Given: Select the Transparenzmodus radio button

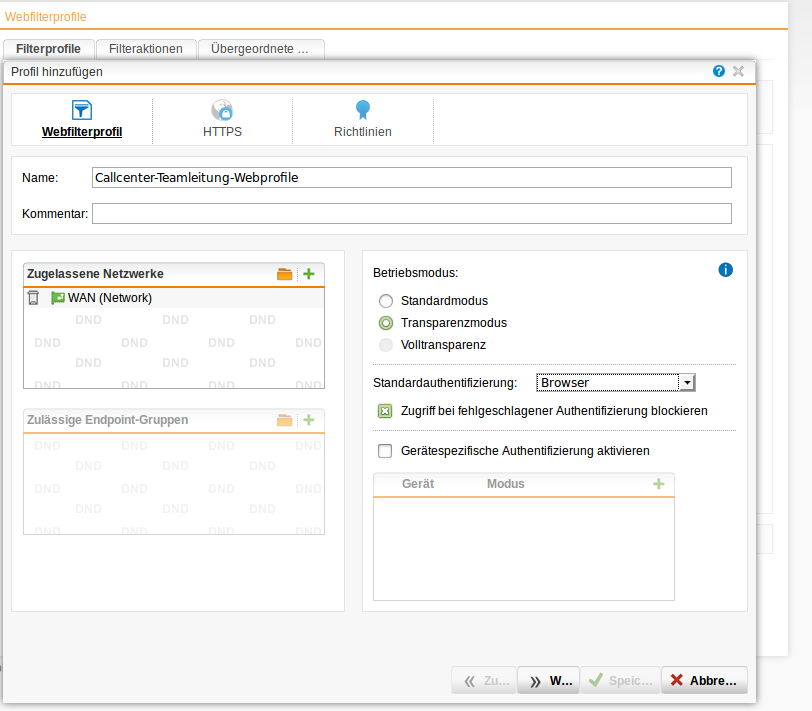Looking at the screenshot, I should (x=385, y=323).
